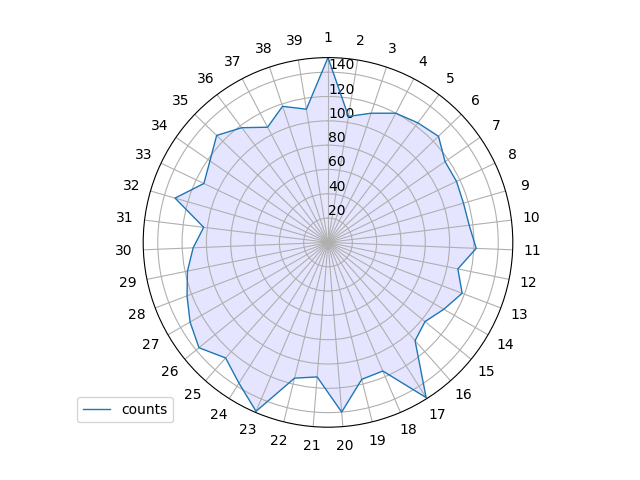Click the axis label '16'
The width and height of the screenshot is (640, 480).
click(463, 394)
